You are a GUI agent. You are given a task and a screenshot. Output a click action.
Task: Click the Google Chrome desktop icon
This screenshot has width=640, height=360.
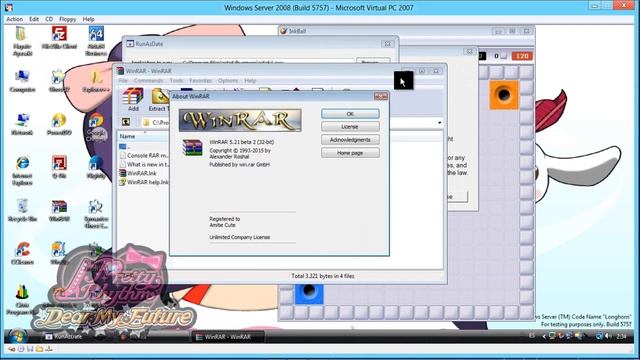pyautogui.click(x=96, y=127)
